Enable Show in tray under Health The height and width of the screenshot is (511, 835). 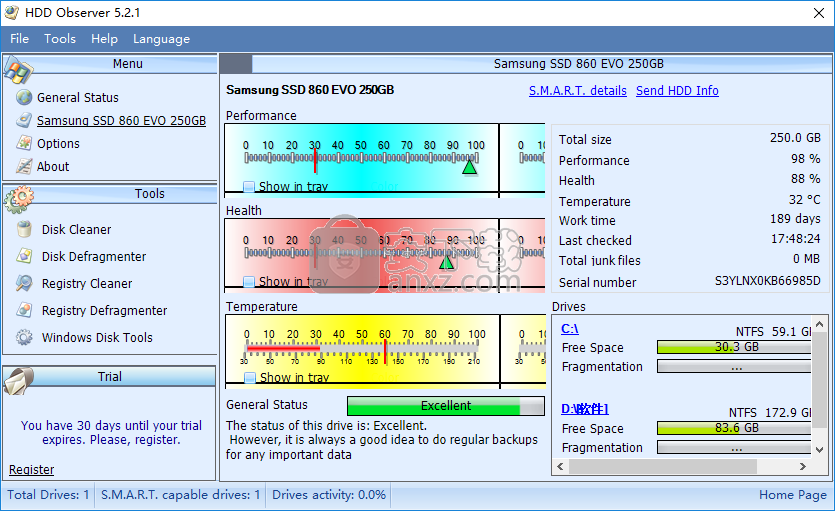pos(249,282)
